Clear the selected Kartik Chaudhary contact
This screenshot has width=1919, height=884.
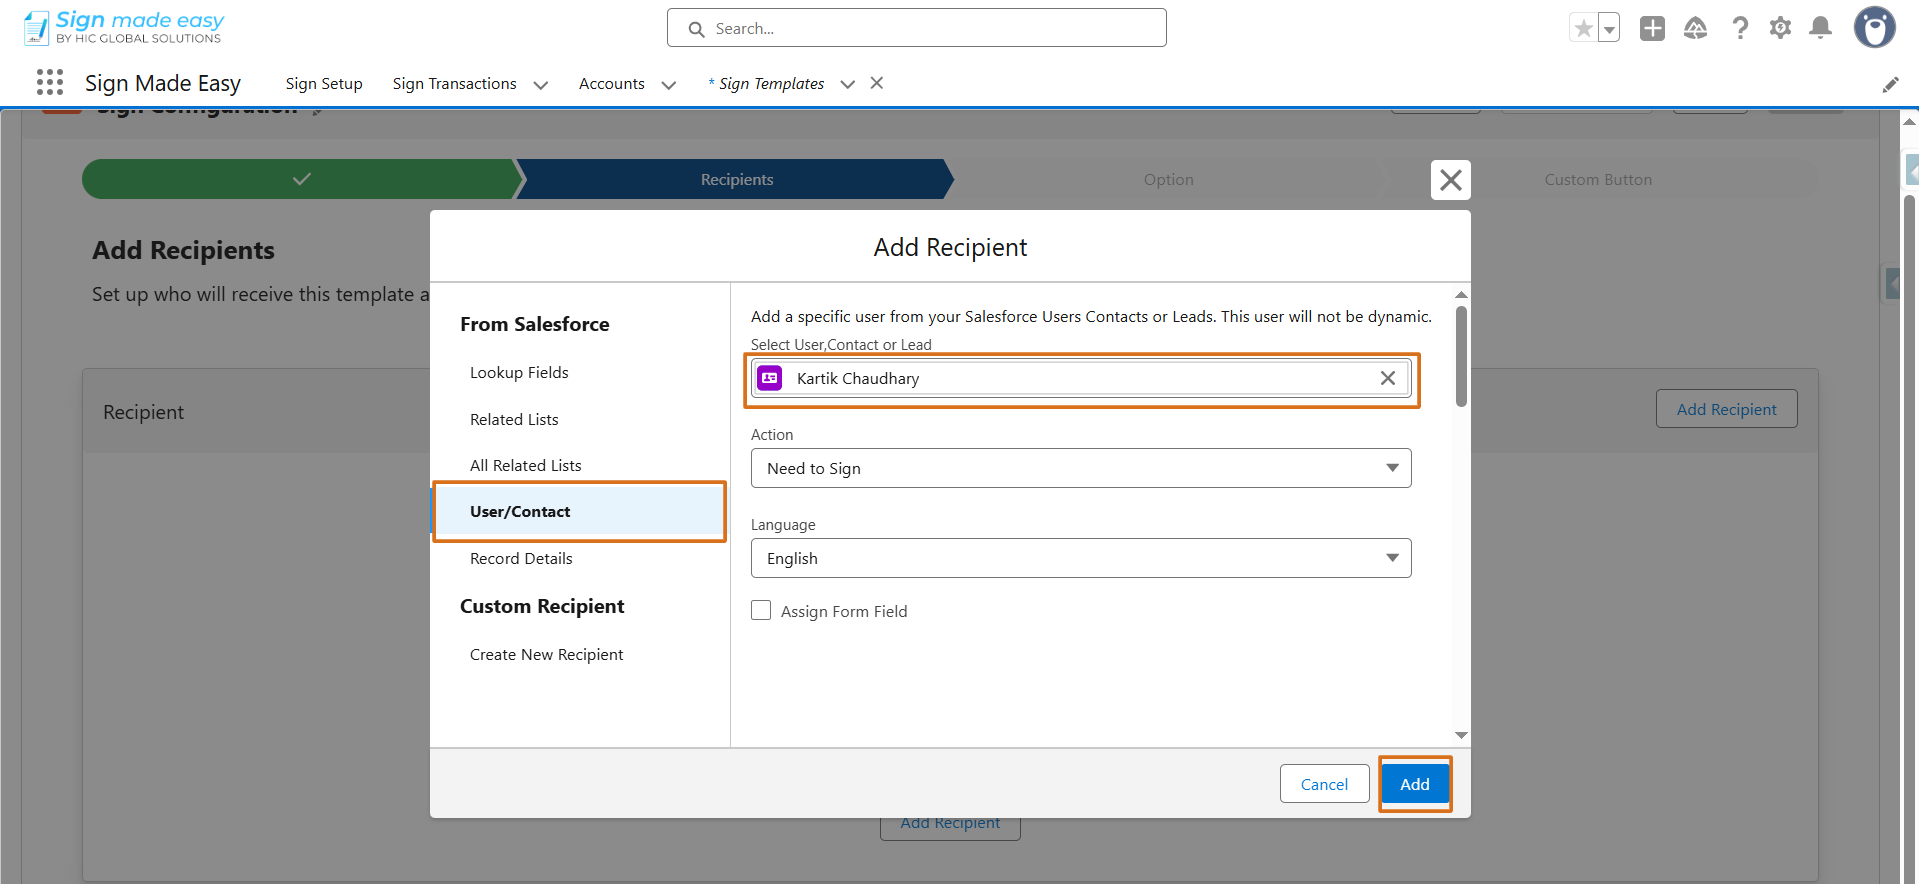[1388, 378]
